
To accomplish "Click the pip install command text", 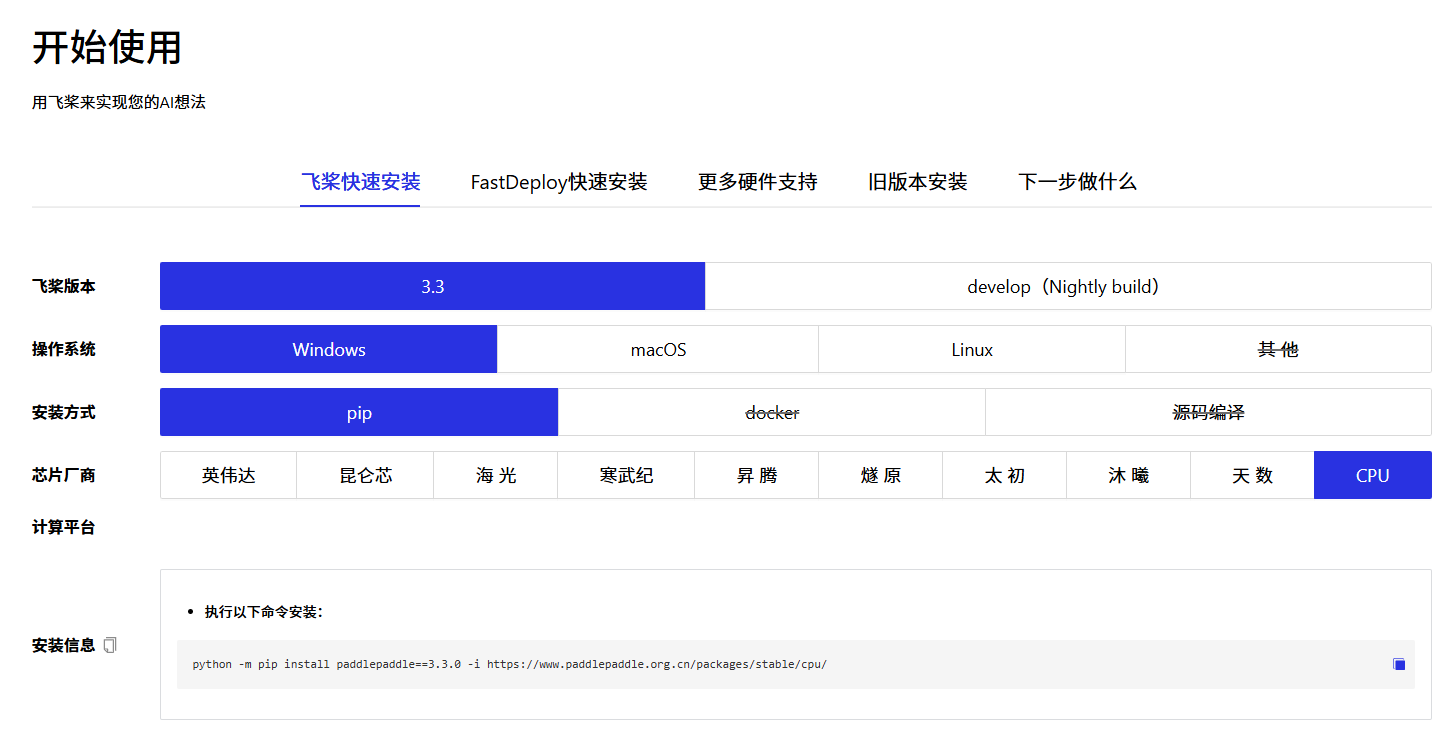I will (509, 664).
